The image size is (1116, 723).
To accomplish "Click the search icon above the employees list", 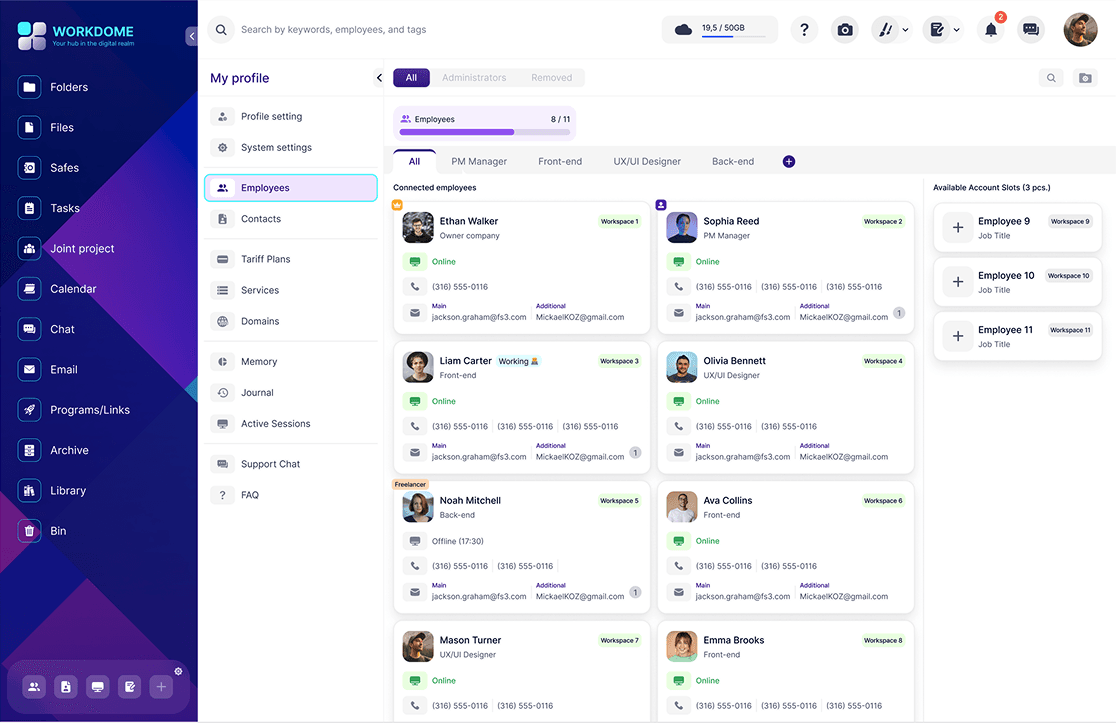I will 1051,78.
